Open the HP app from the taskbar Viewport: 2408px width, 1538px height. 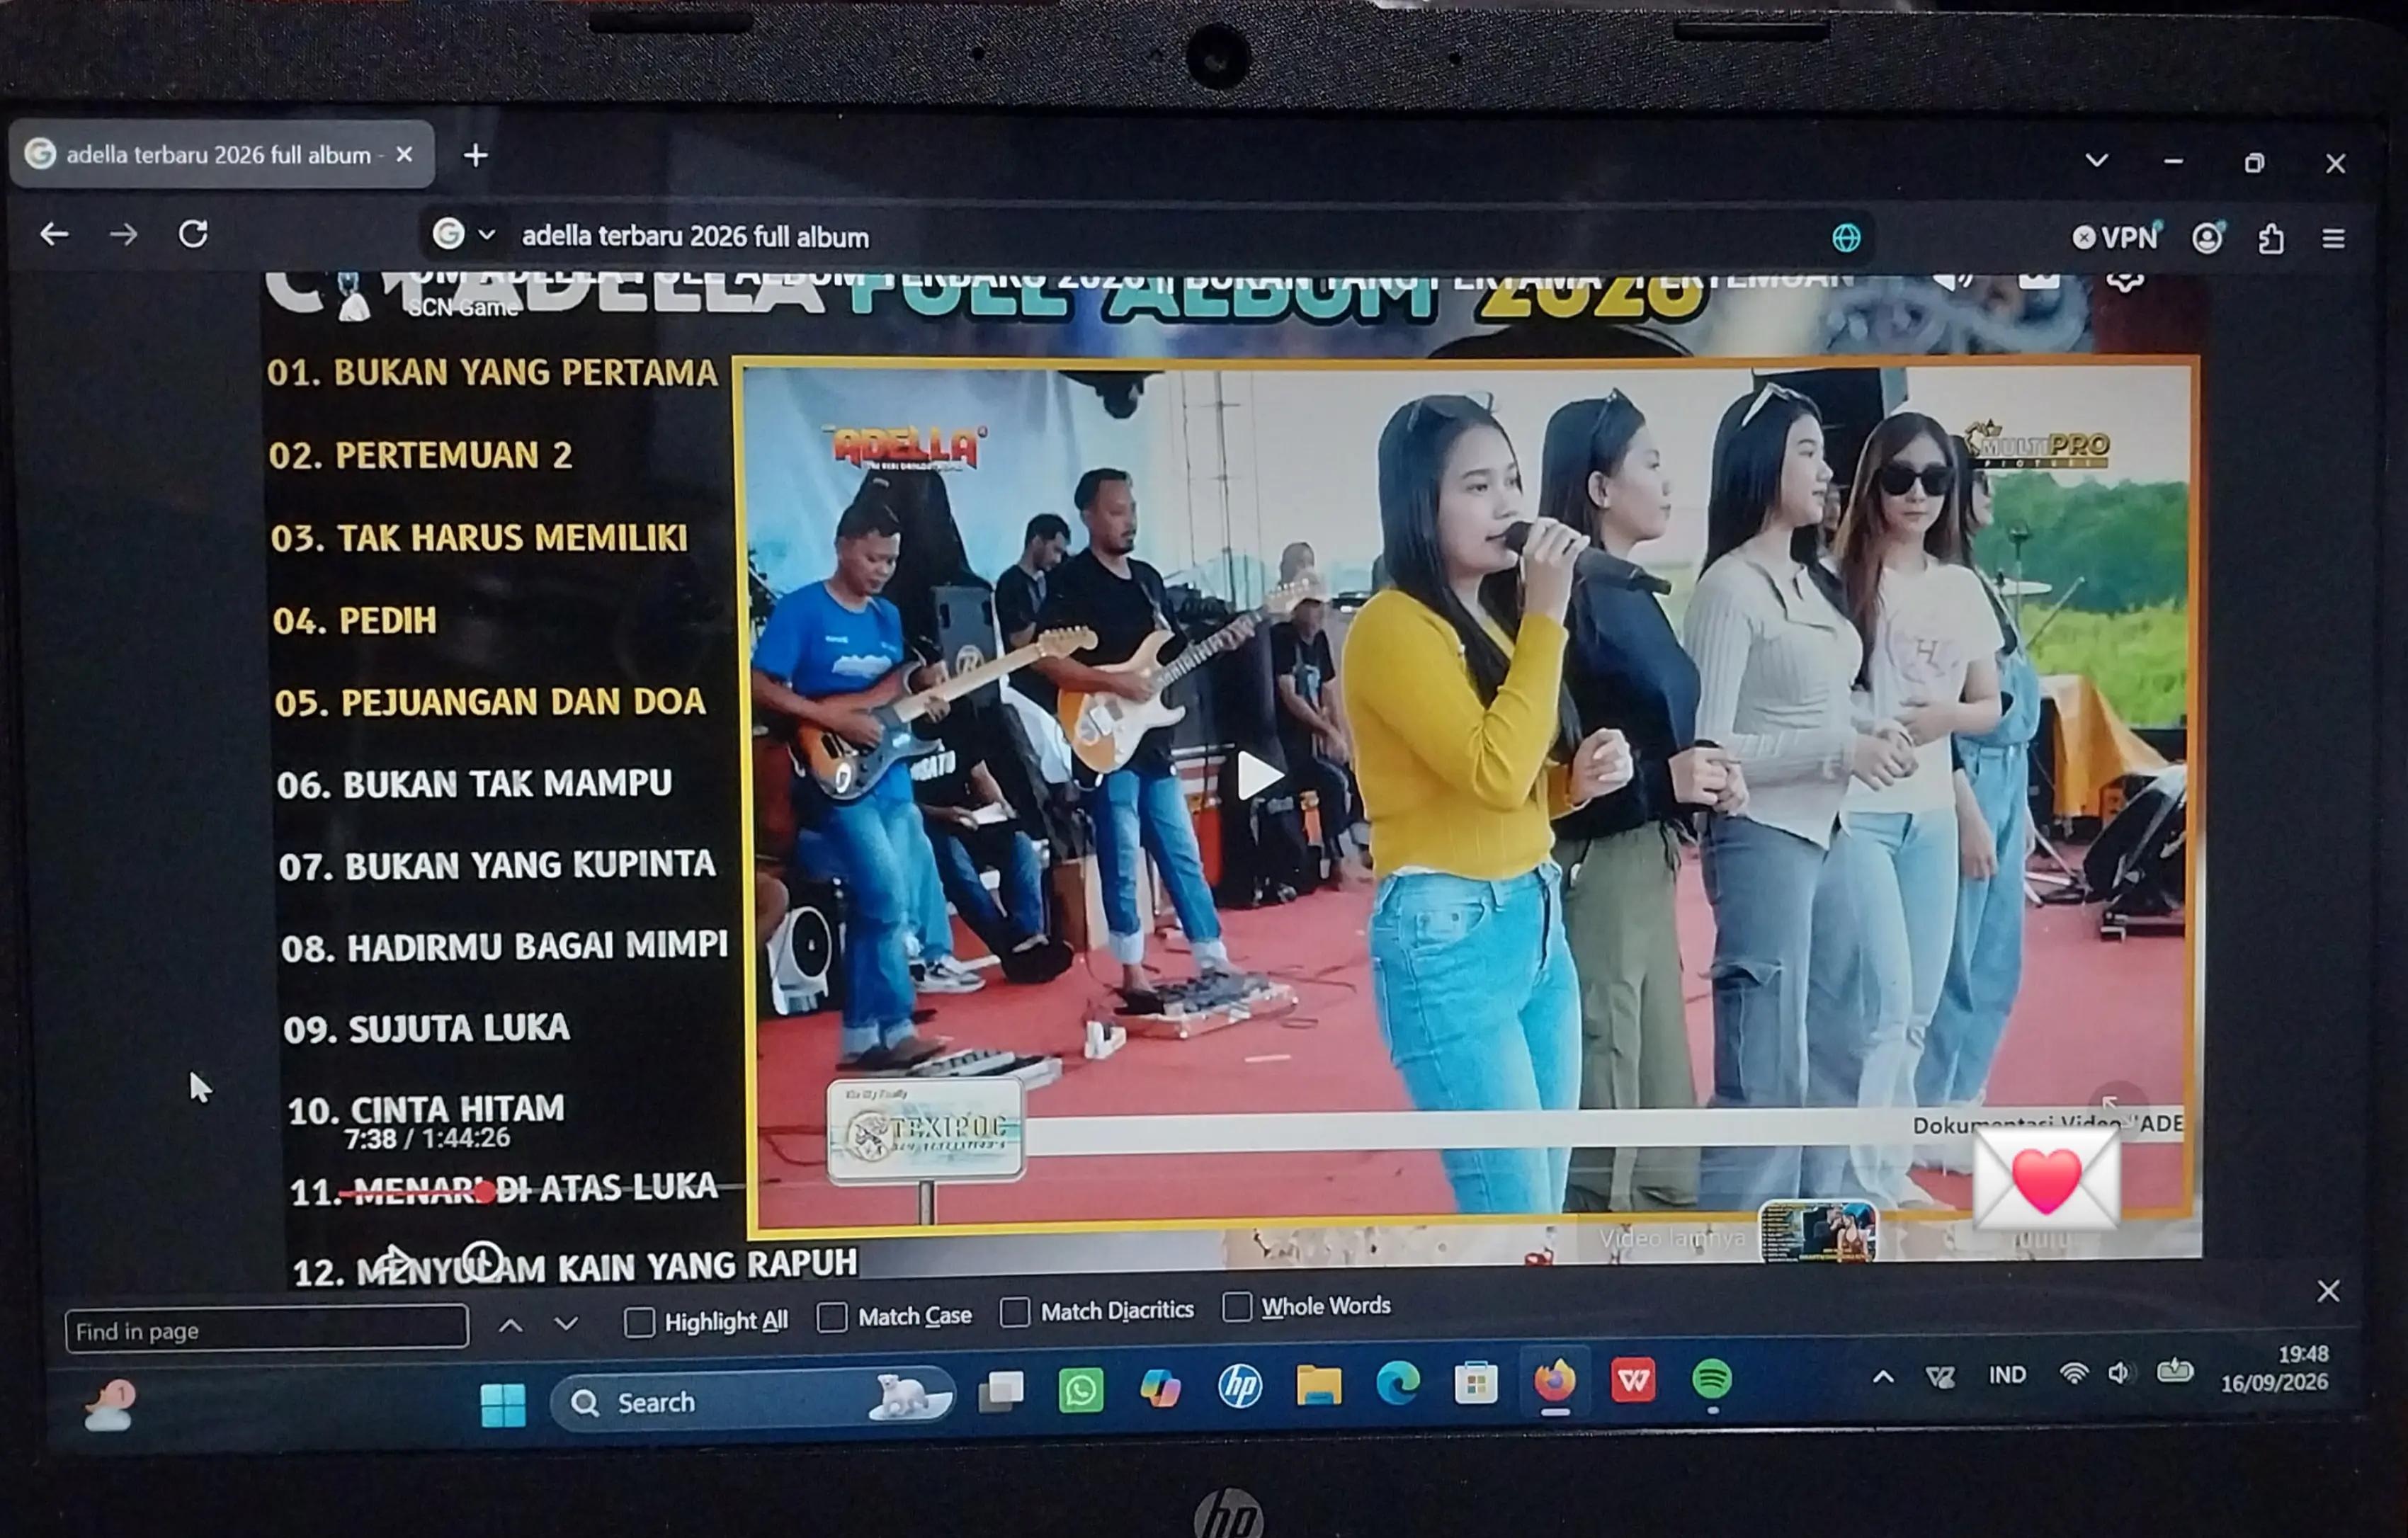[x=1239, y=1386]
